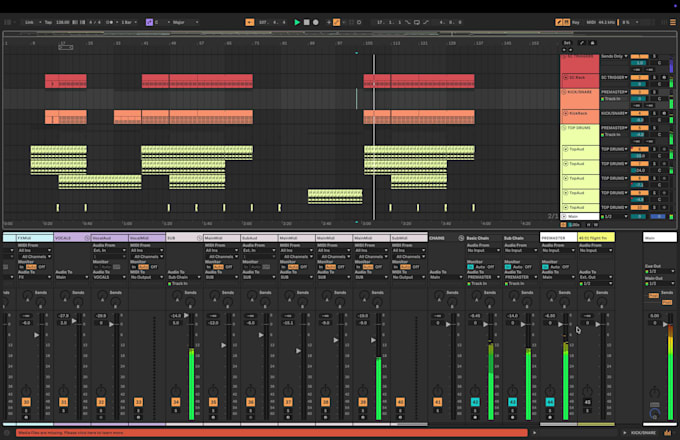Click the missing media files warning bar

pyautogui.click(x=272, y=433)
